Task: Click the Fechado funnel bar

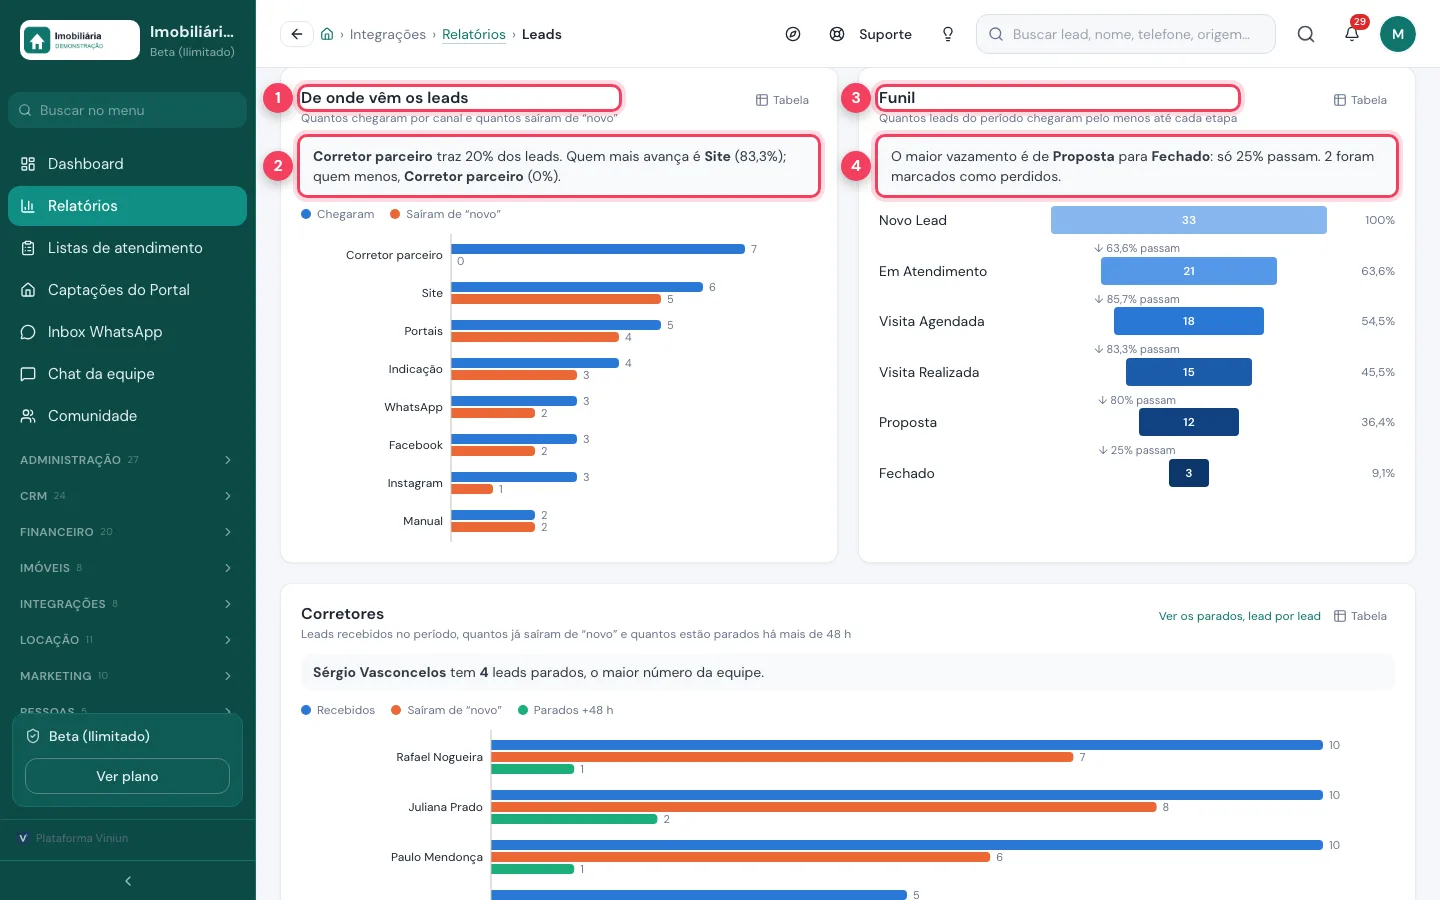Action: pos(1189,473)
